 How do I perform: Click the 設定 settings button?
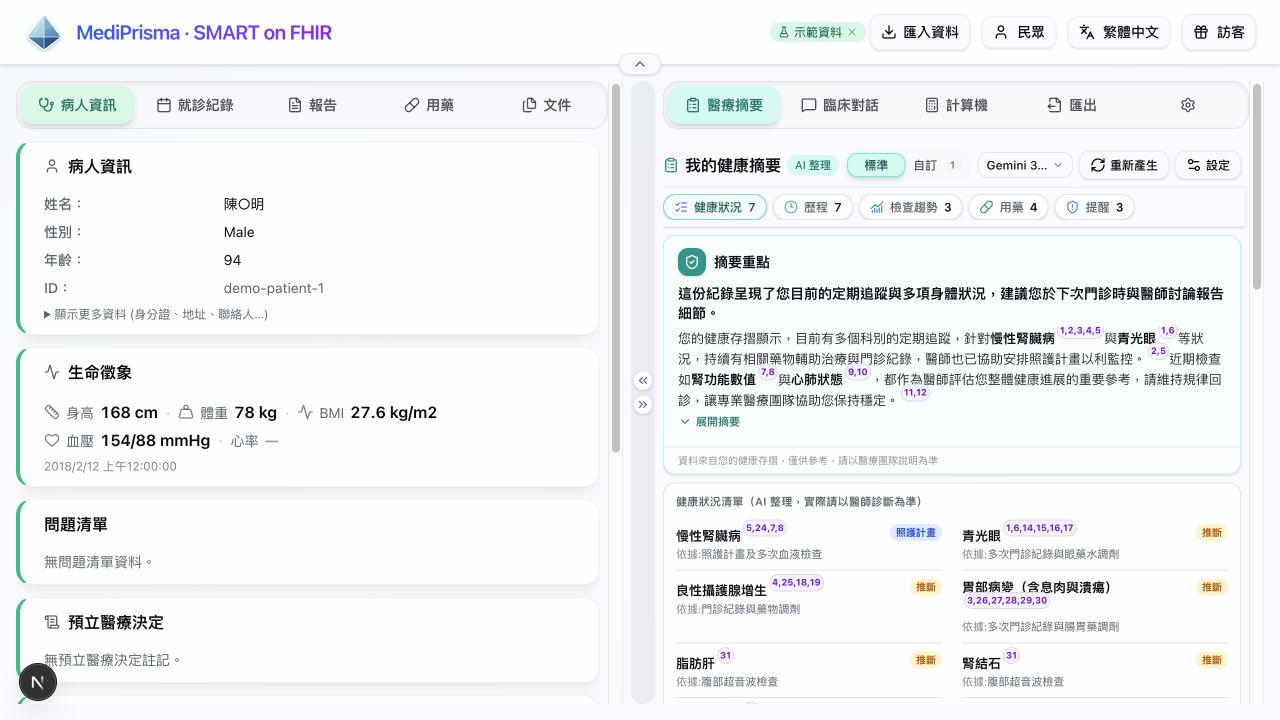point(1208,165)
